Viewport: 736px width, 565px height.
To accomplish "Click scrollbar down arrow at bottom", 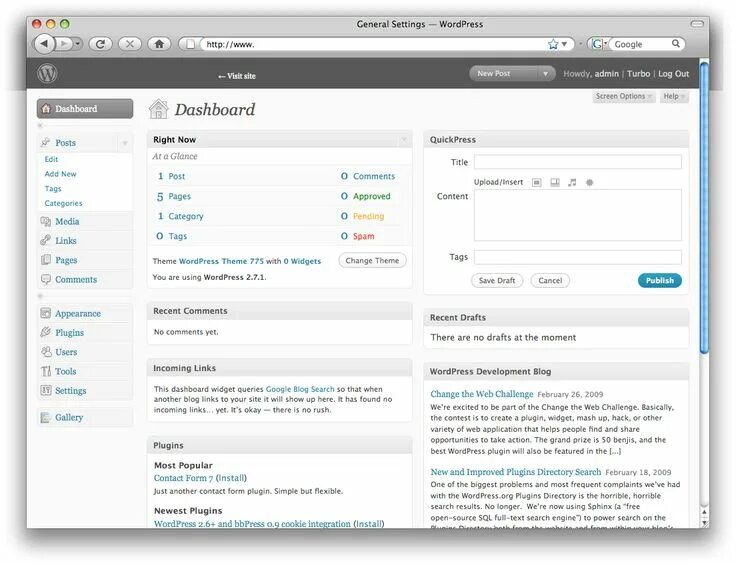I will click(704, 522).
